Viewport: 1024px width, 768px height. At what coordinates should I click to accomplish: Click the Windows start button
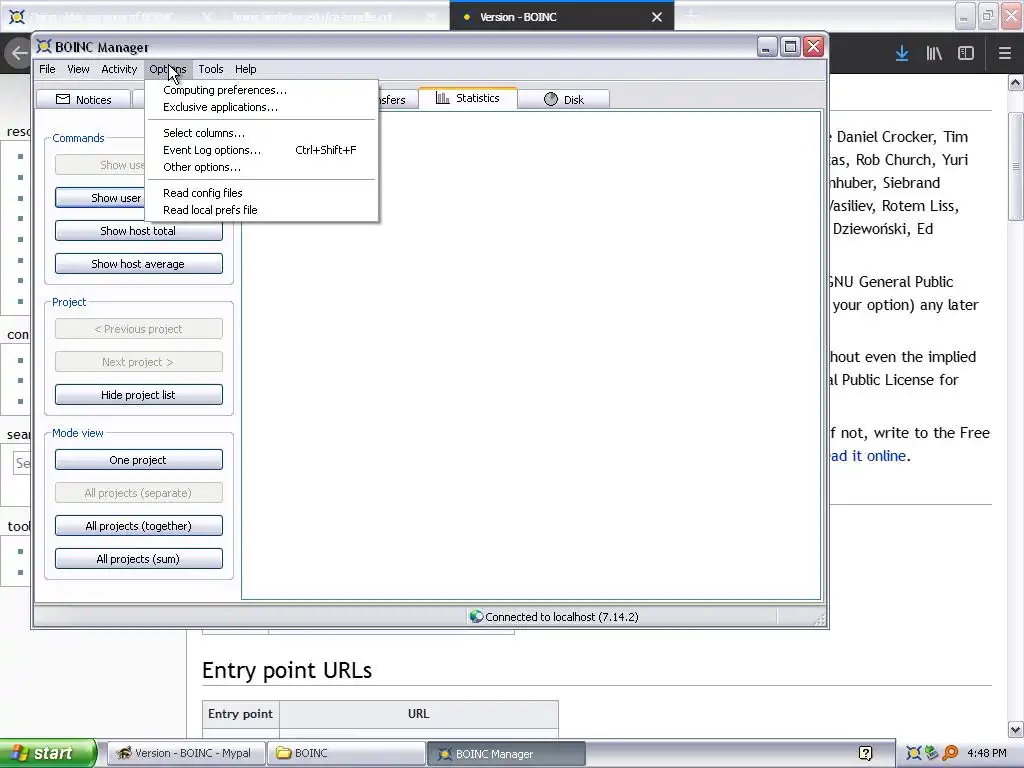48,753
